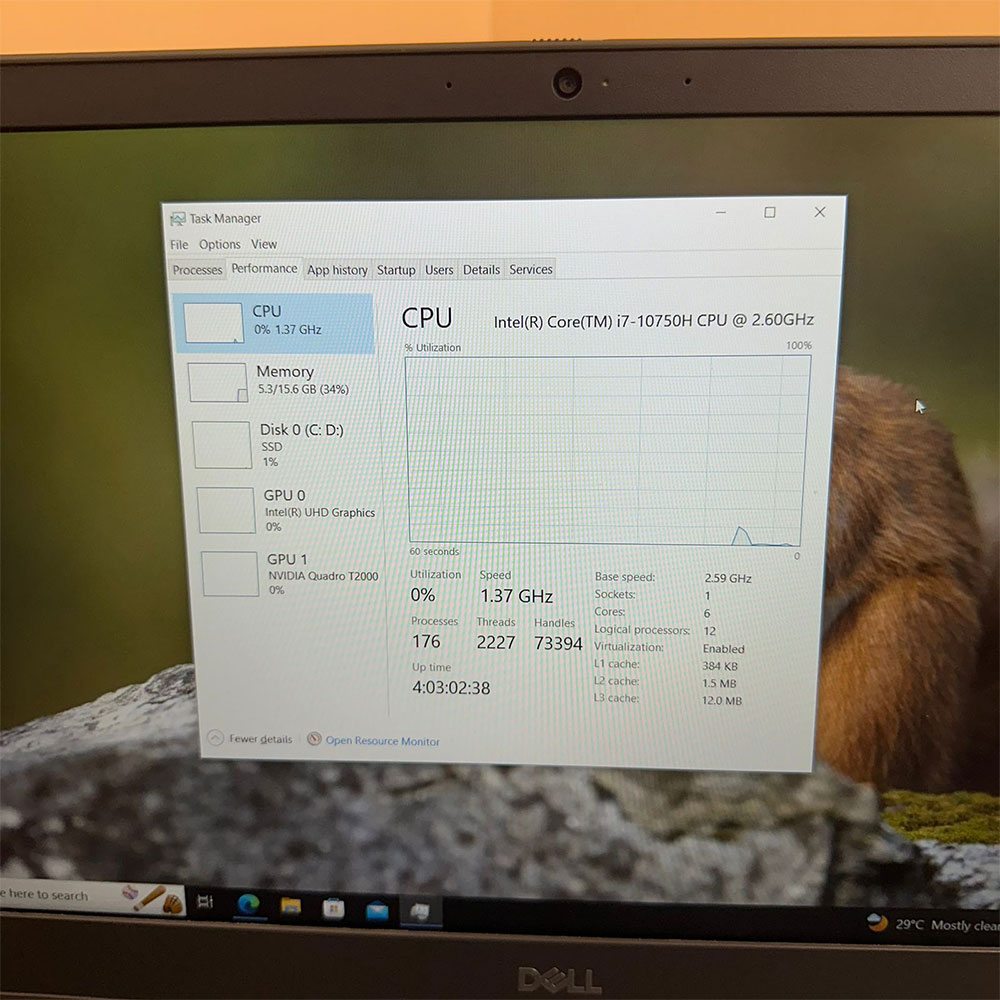Open the Options menu
Image resolution: width=1000 pixels, height=1000 pixels.
pyautogui.click(x=219, y=244)
